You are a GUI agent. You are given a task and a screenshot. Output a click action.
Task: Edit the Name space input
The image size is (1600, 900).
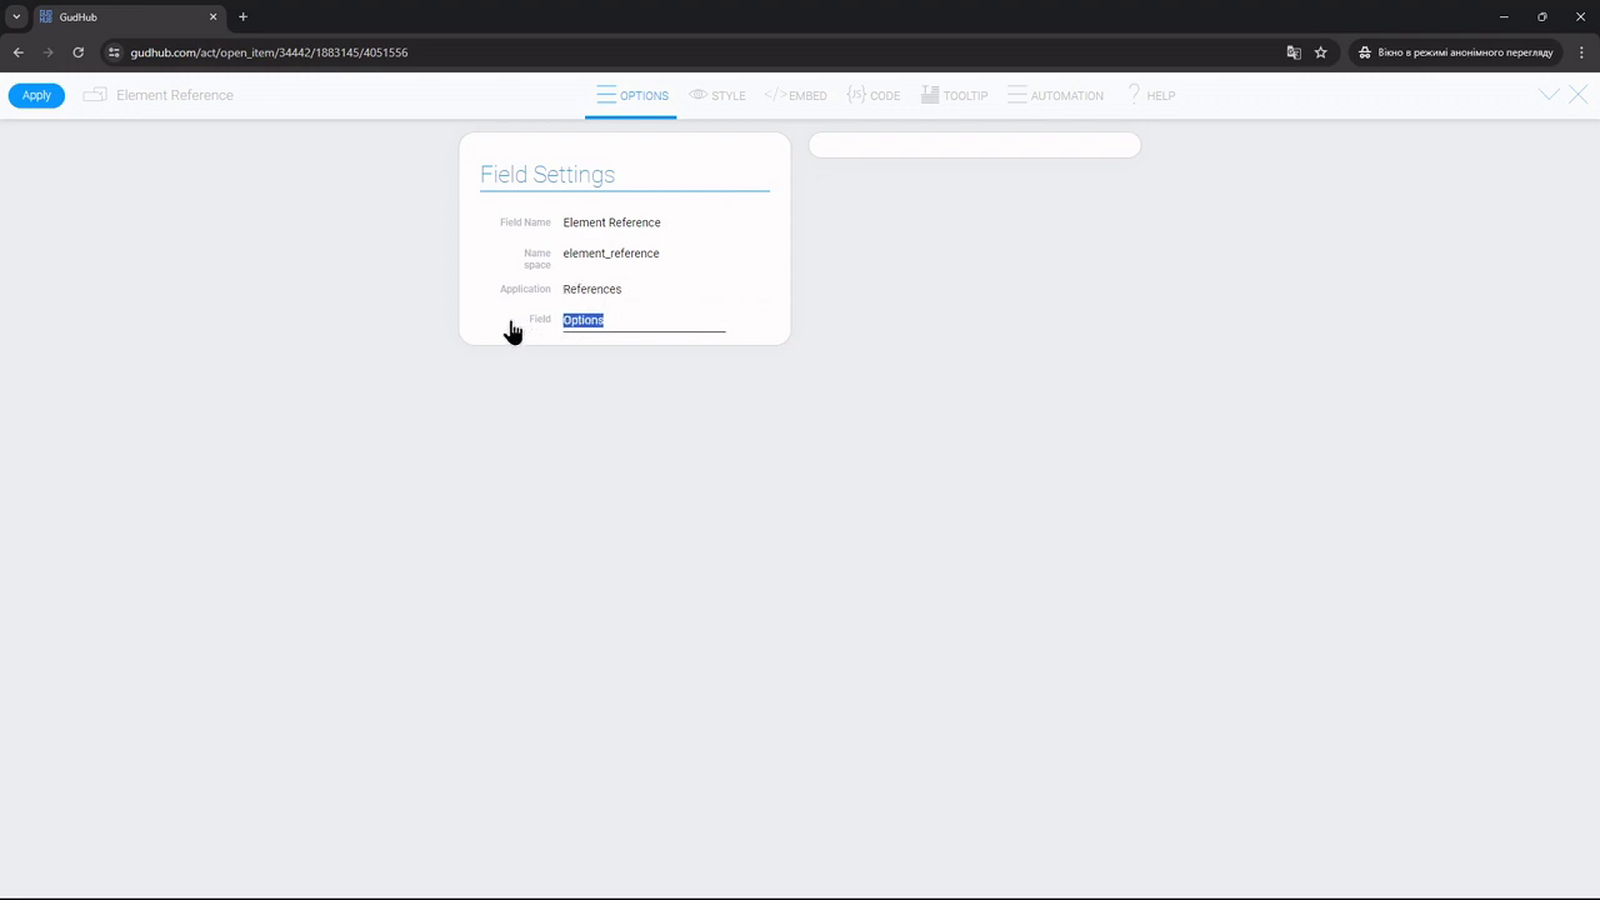click(x=644, y=254)
